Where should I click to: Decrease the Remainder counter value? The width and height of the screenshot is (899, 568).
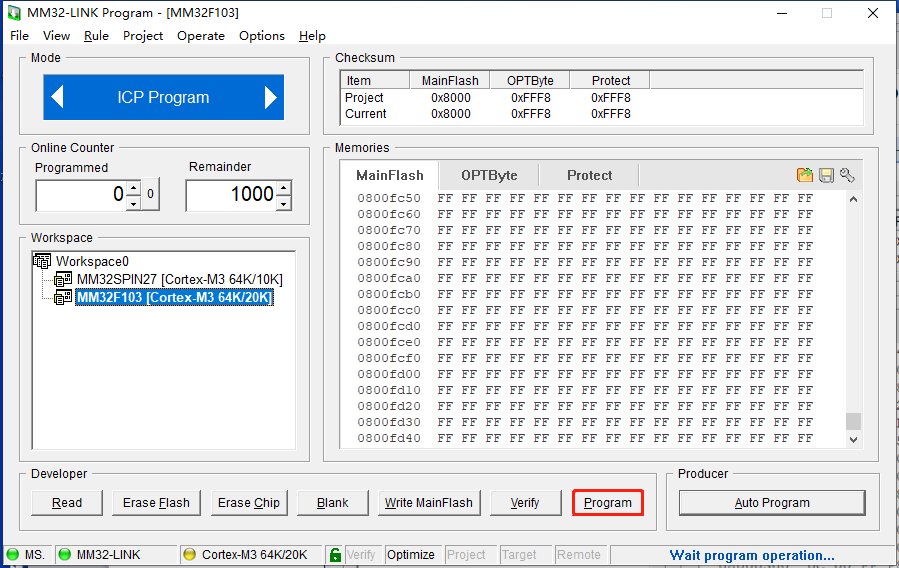284,203
